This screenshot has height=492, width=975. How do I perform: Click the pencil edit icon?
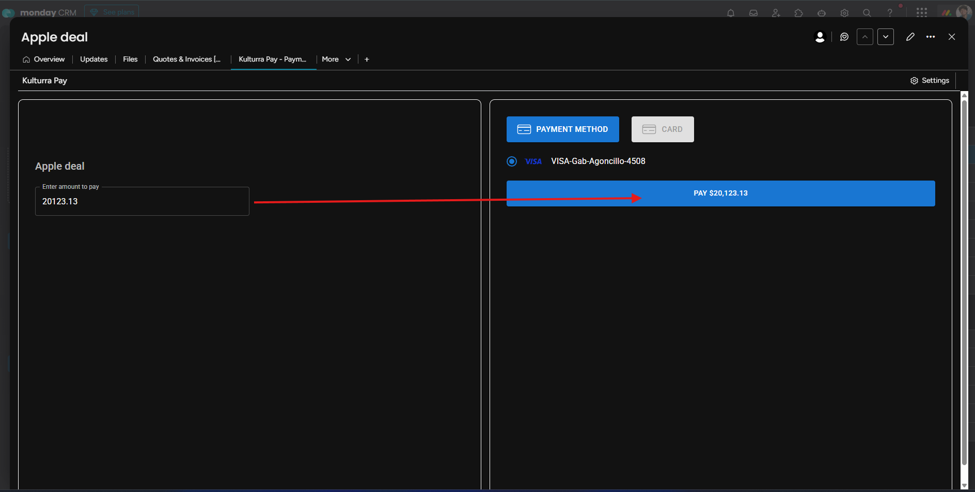[910, 37]
